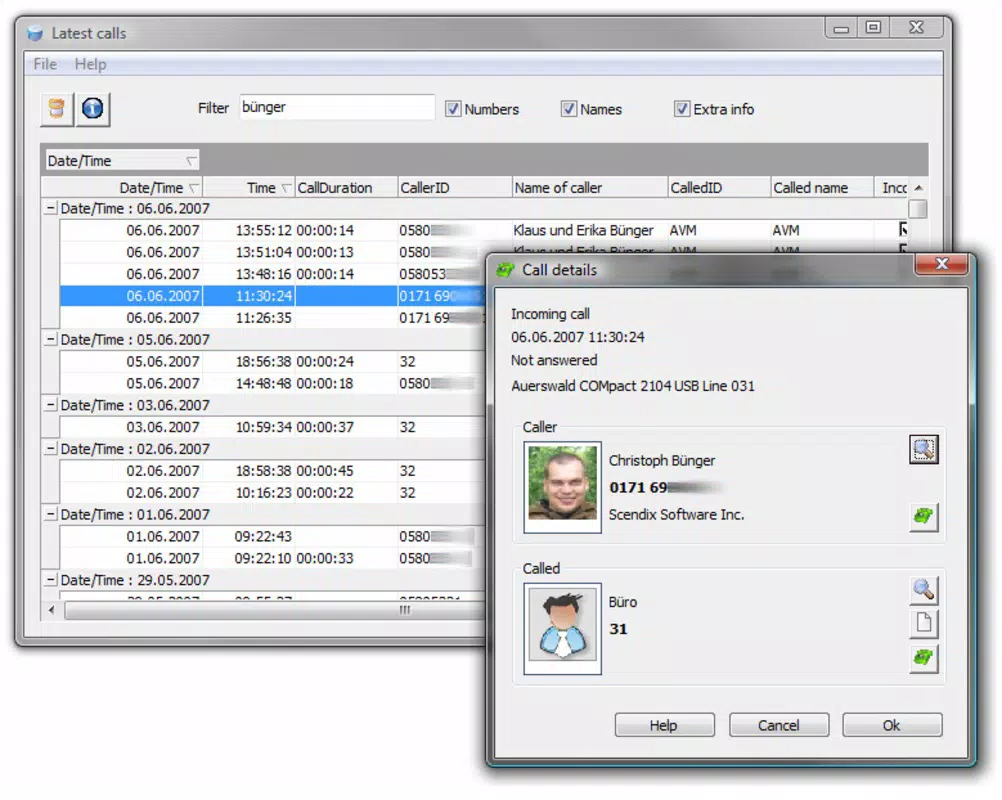Open the Date/Time grouping box dropdown

[190, 161]
